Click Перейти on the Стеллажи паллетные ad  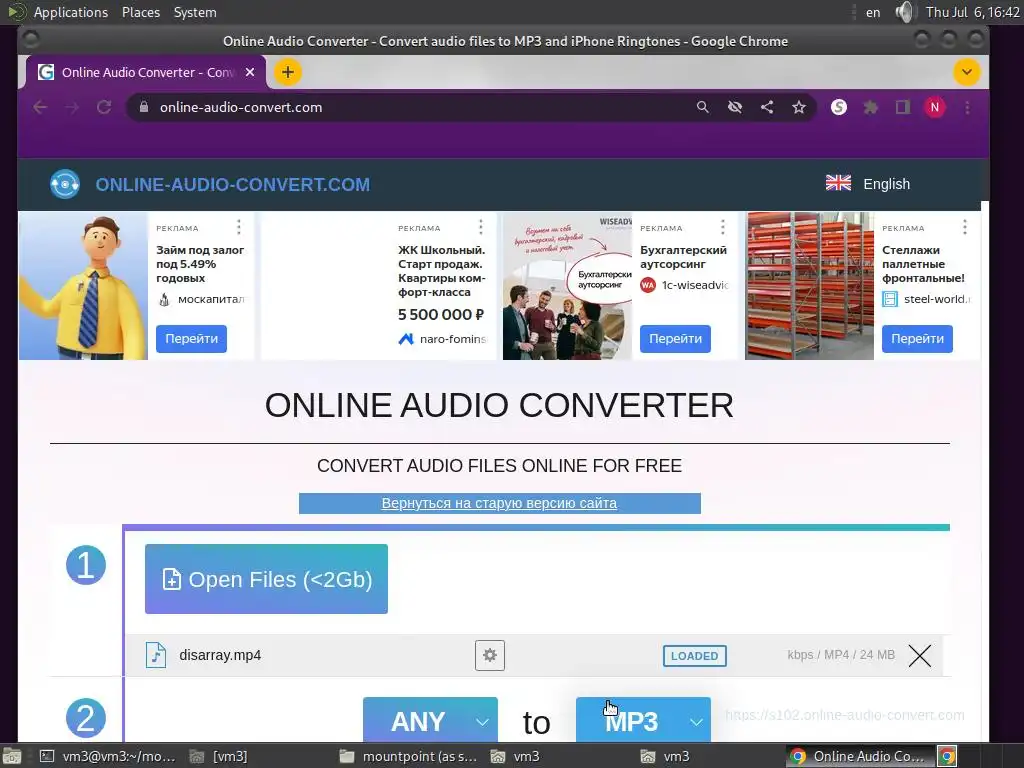tap(918, 339)
